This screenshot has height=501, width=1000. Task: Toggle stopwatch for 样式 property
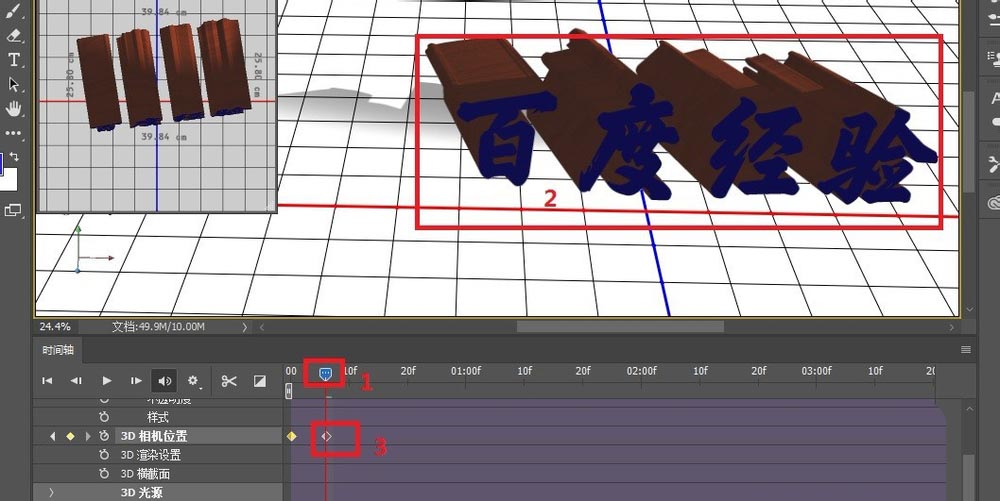pos(104,417)
